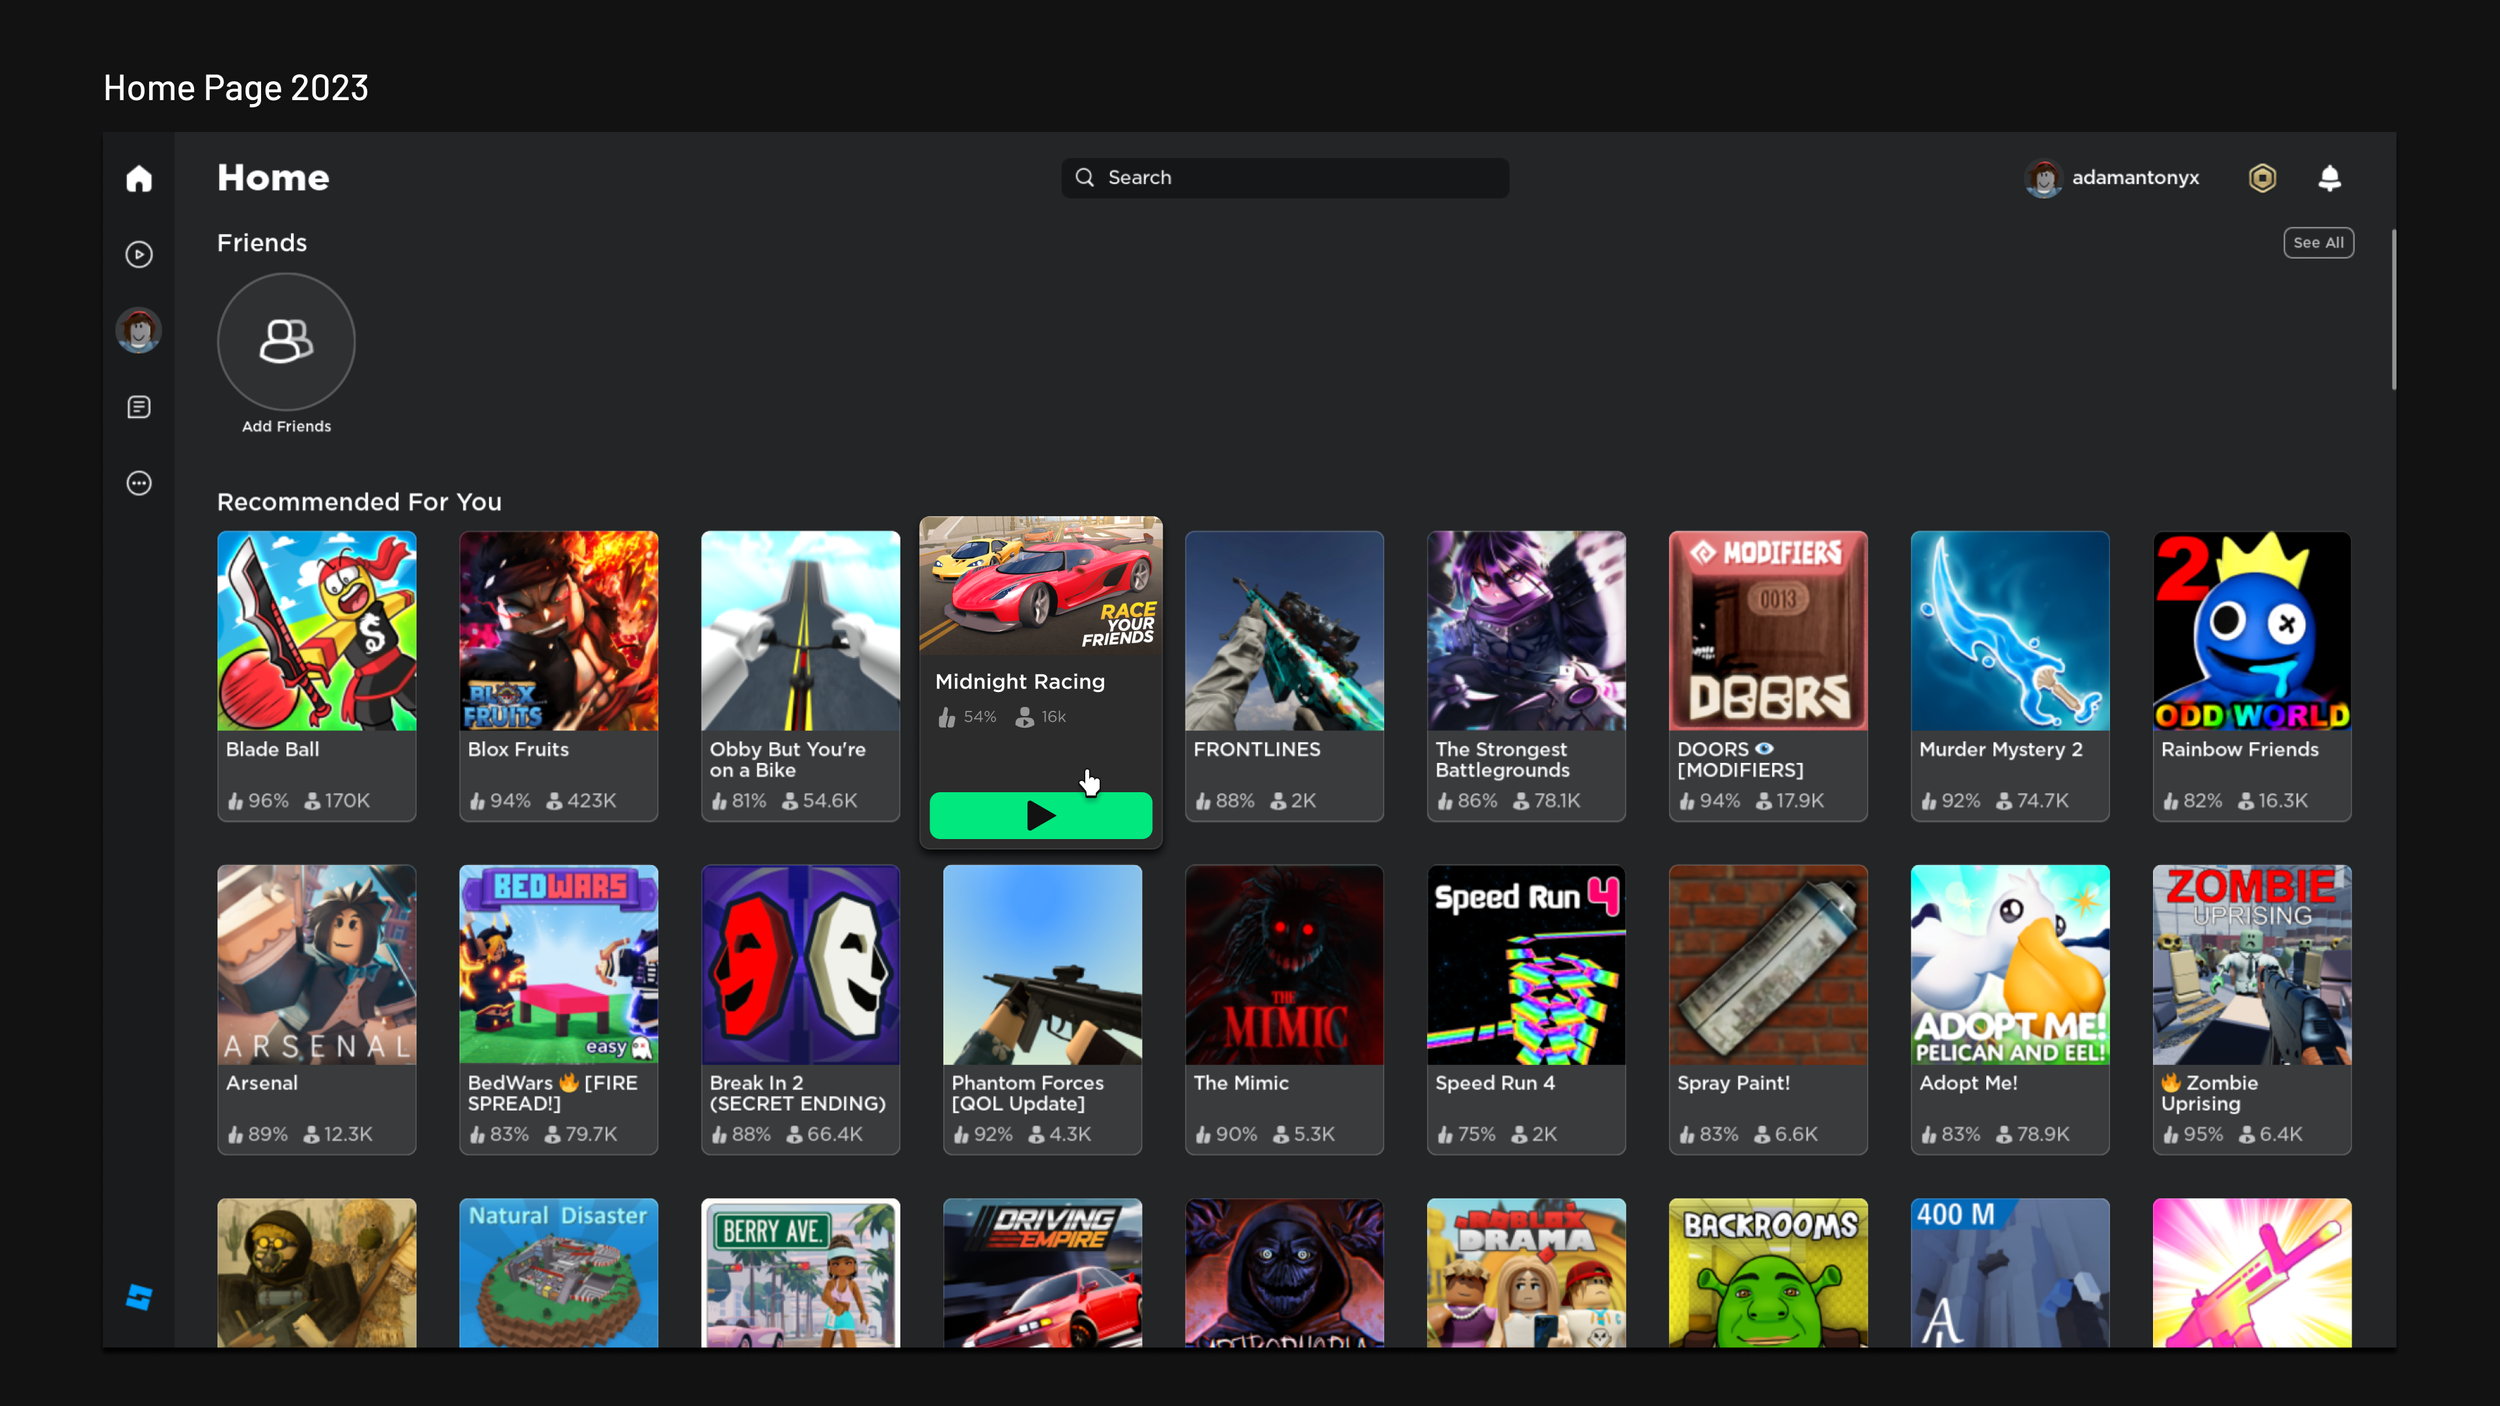Open the Murder Mystery 2 thumbnail

point(2010,630)
